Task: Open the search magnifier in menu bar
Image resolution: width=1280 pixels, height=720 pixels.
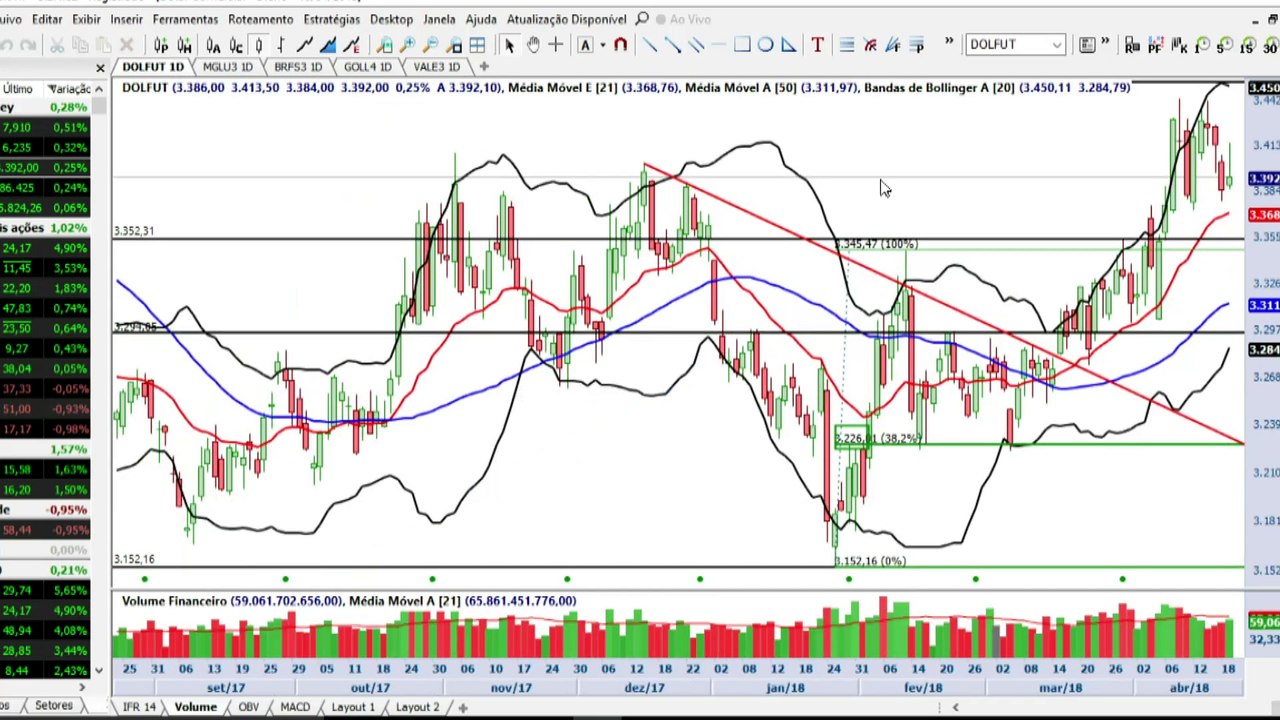Action: 642,19
